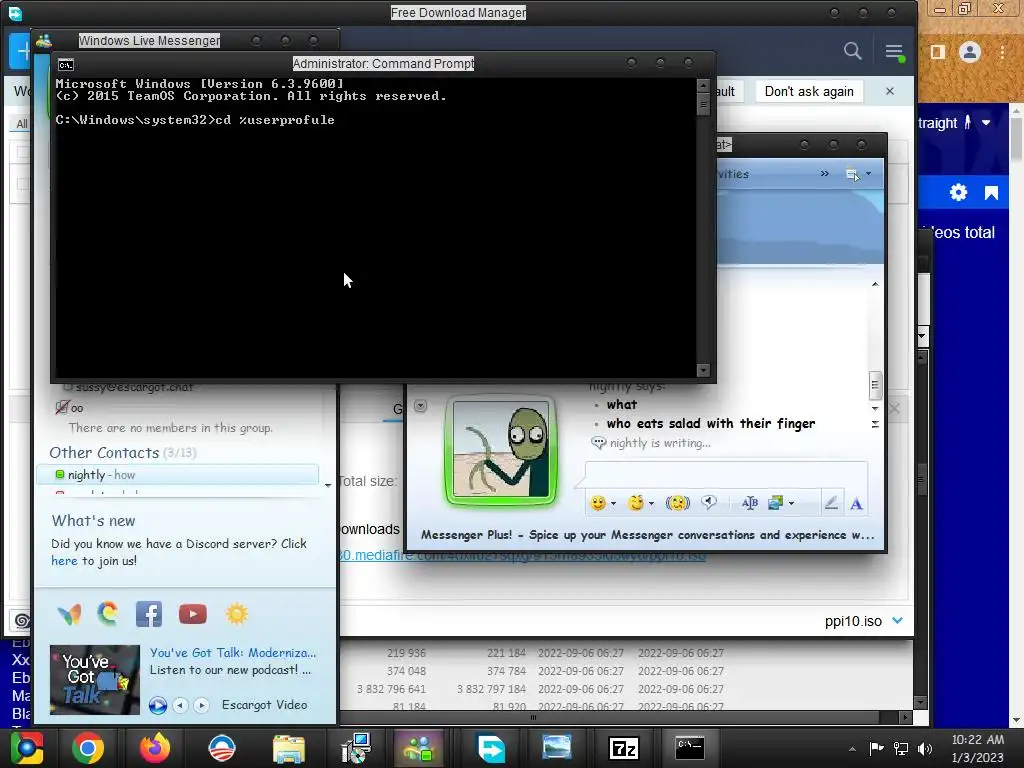This screenshot has height=768, width=1024.
Task: Open the You've Got Talk thumbnail
Action: (95, 679)
